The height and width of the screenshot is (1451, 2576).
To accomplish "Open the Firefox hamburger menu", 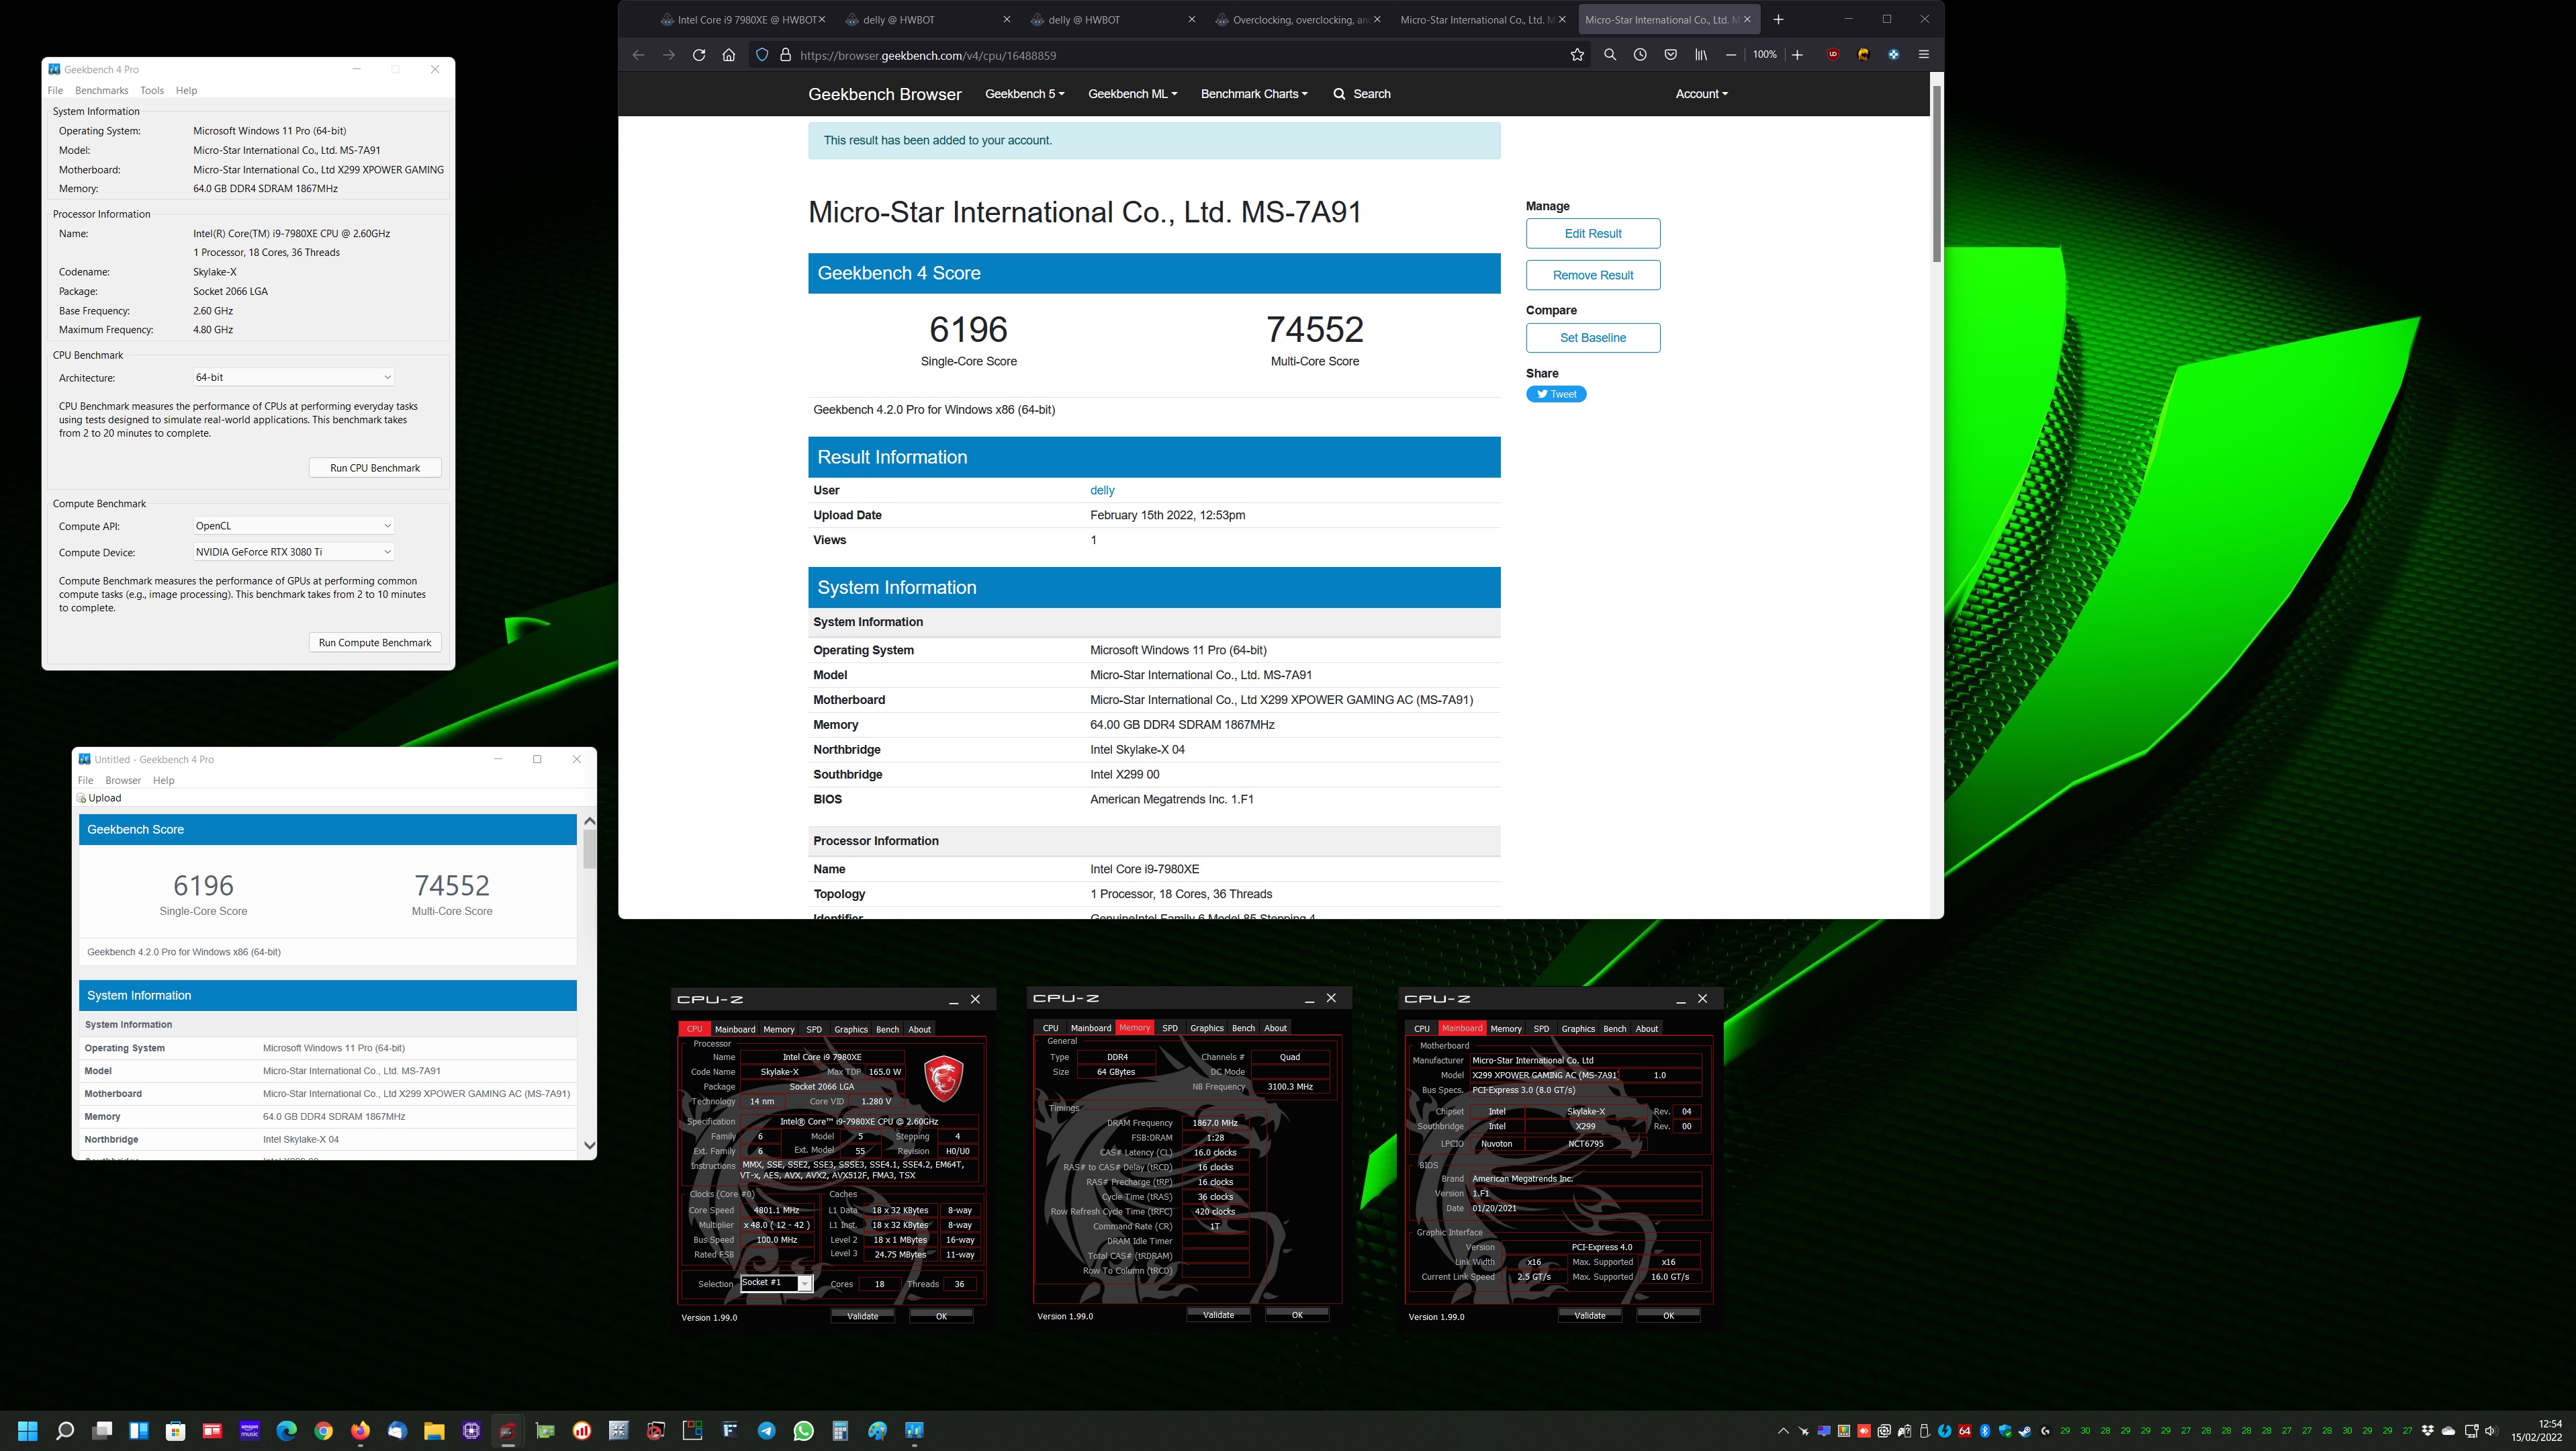I will pyautogui.click(x=1923, y=55).
